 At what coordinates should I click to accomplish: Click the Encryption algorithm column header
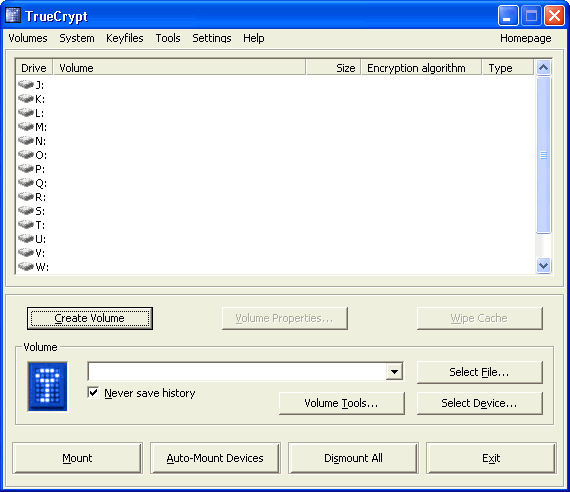tap(422, 68)
